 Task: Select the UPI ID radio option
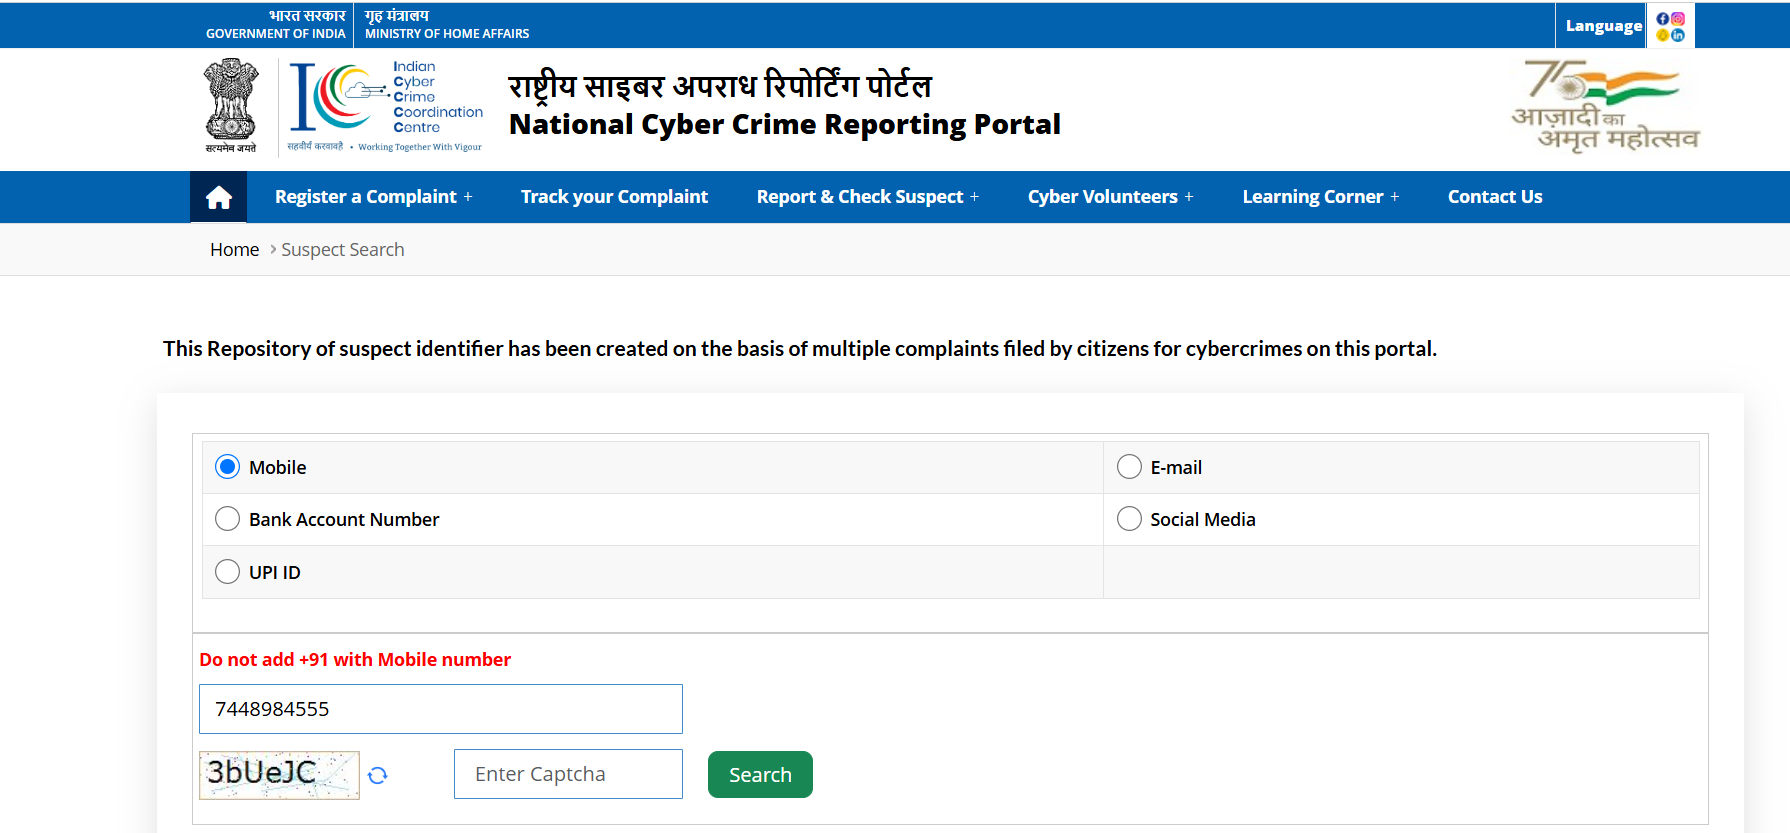click(228, 572)
